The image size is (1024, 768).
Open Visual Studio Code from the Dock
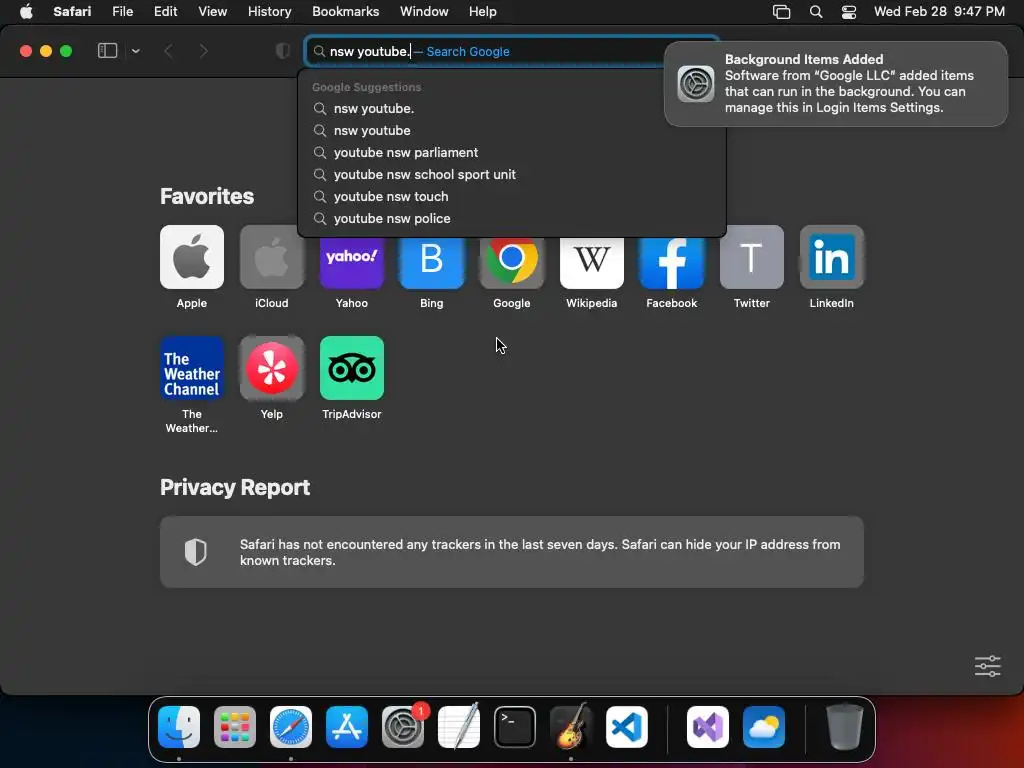[x=627, y=727]
